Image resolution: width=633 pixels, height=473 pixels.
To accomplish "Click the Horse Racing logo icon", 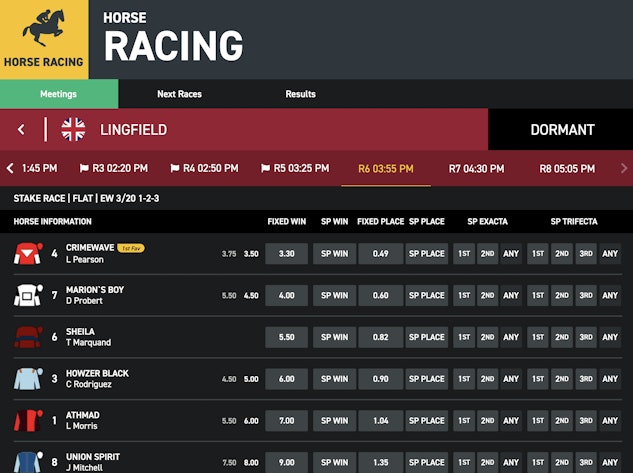I will pyautogui.click(x=43, y=32).
